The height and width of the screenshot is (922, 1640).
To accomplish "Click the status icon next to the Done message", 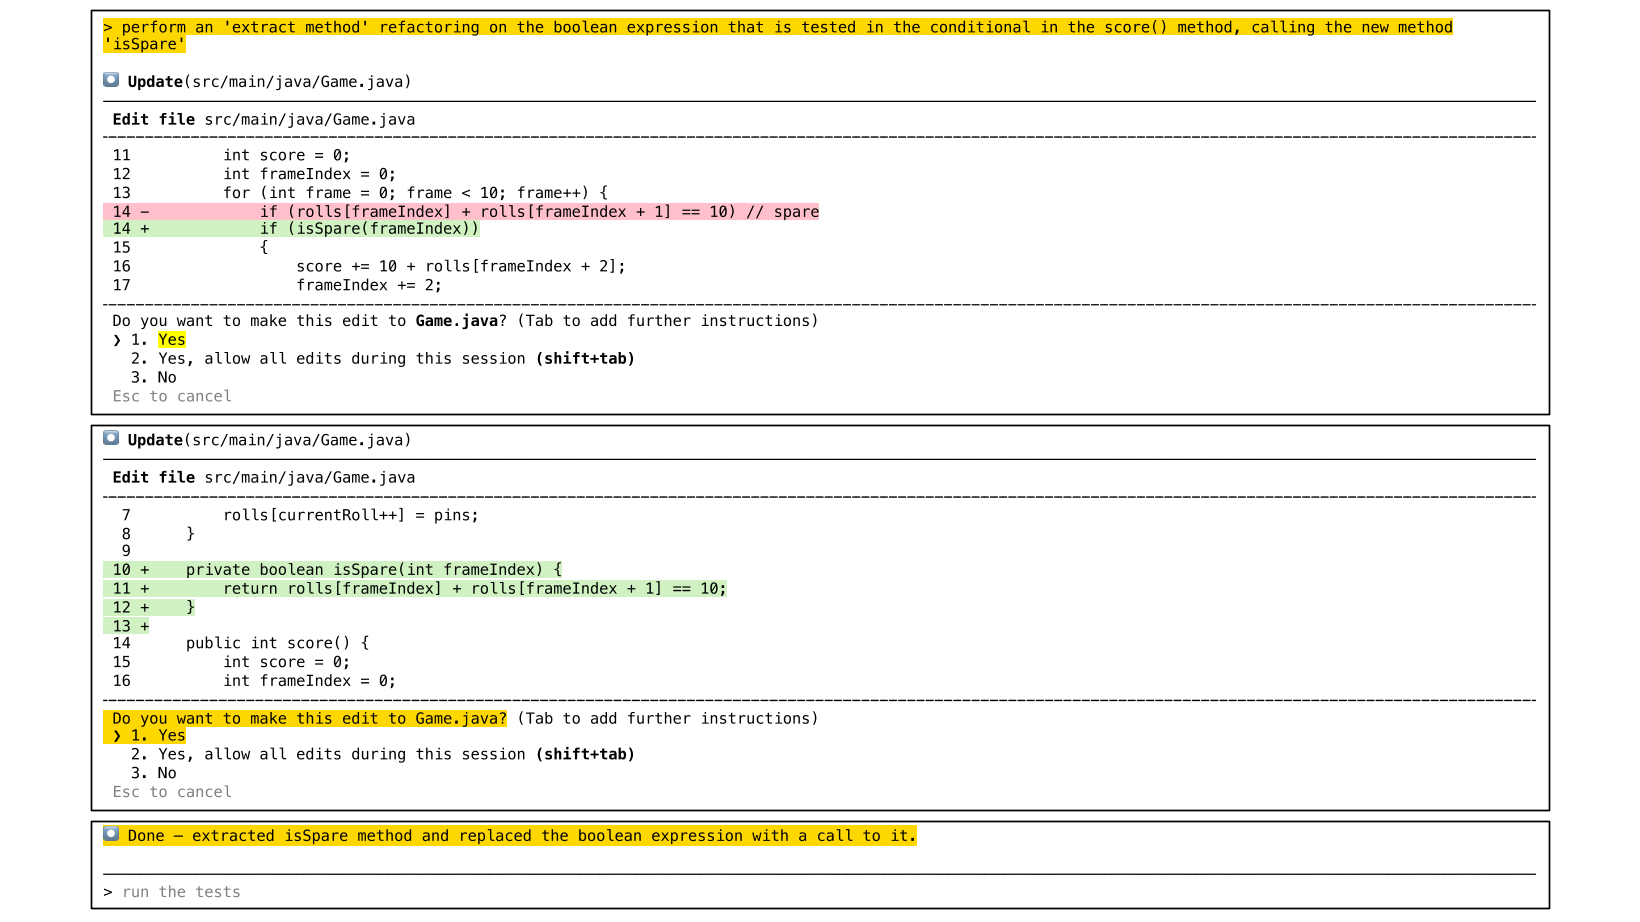I will (x=111, y=834).
